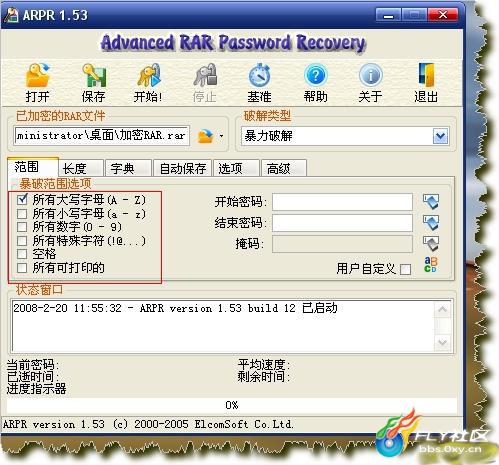This screenshot has width=499, height=465.
Task: Switch to the 字典 tab
Action: coord(128,168)
